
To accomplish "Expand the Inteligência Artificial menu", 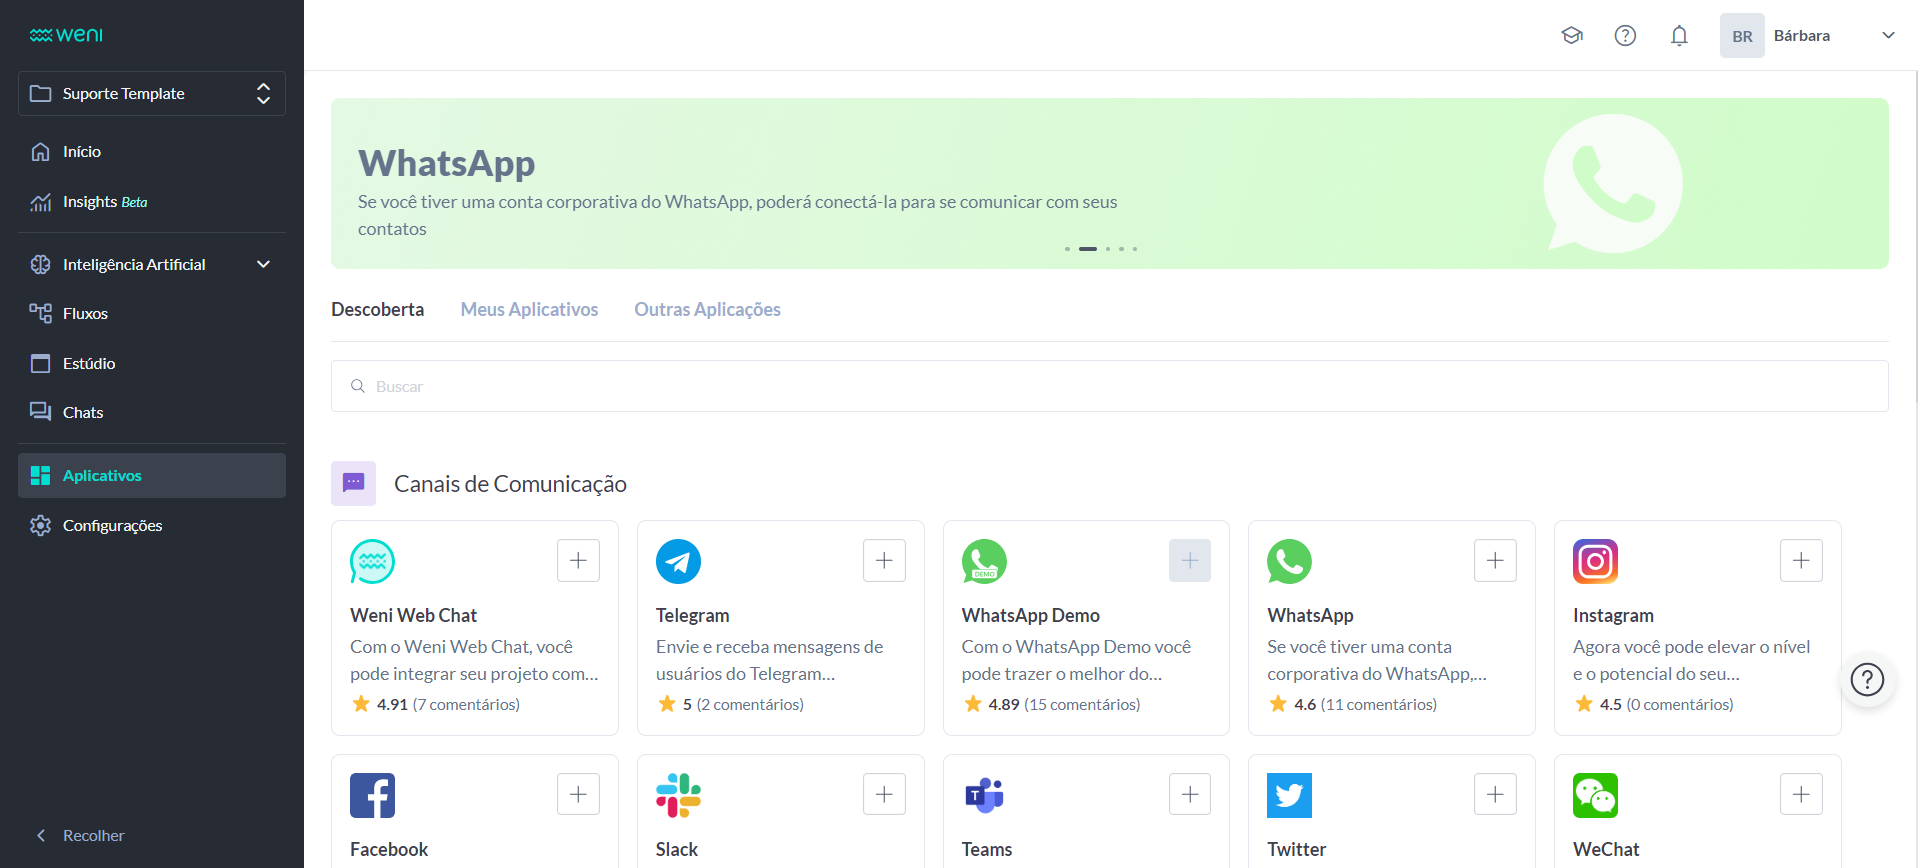I will click(152, 264).
